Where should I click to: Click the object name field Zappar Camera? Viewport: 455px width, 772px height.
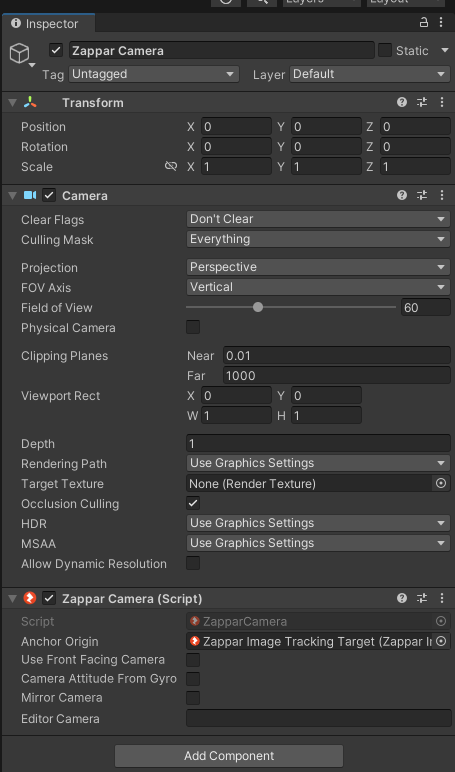pyautogui.click(x=222, y=50)
